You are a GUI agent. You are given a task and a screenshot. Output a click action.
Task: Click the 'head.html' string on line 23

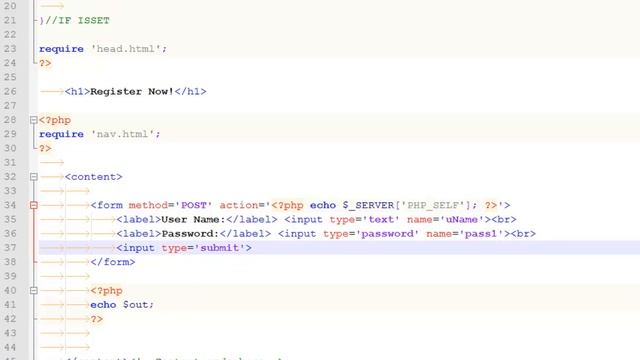click(x=126, y=49)
